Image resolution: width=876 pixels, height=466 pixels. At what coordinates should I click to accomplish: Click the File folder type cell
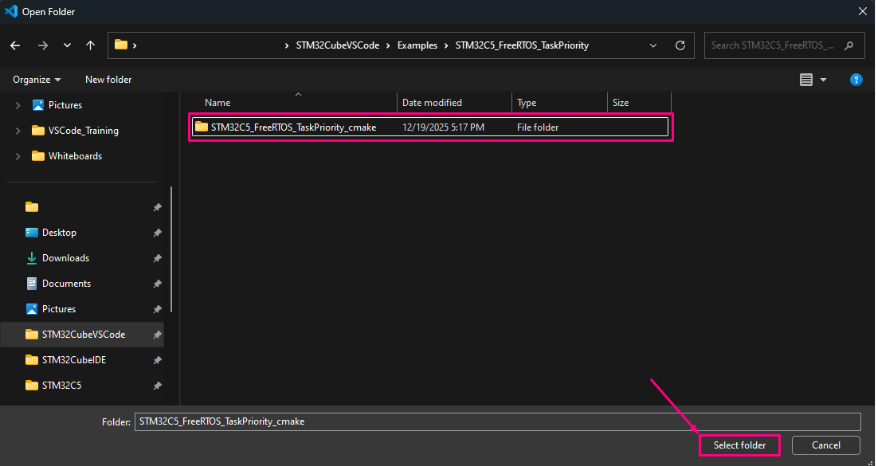click(537, 127)
